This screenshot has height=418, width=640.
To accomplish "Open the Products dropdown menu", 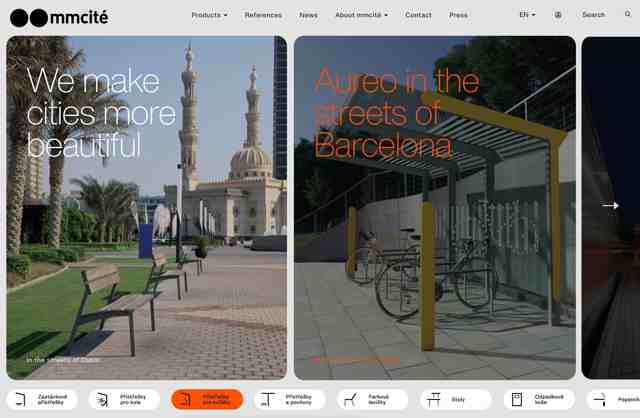I will coord(209,15).
